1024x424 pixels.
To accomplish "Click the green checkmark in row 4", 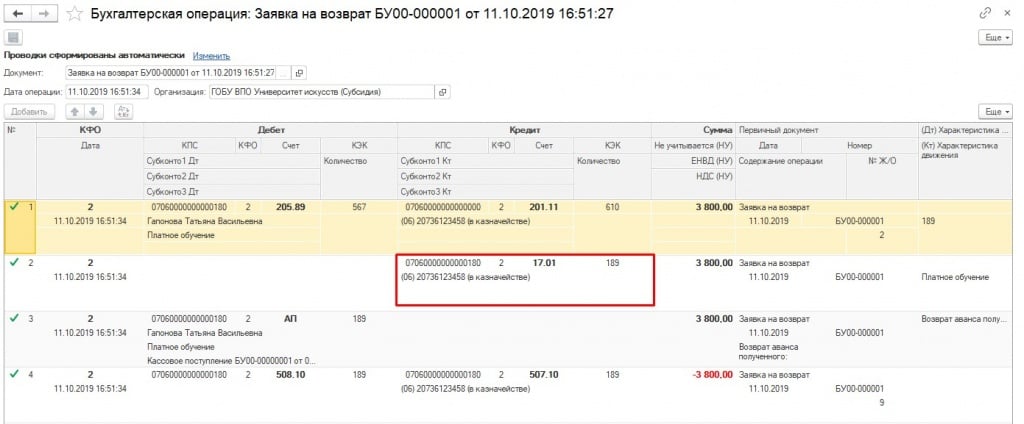I will (x=14, y=374).
